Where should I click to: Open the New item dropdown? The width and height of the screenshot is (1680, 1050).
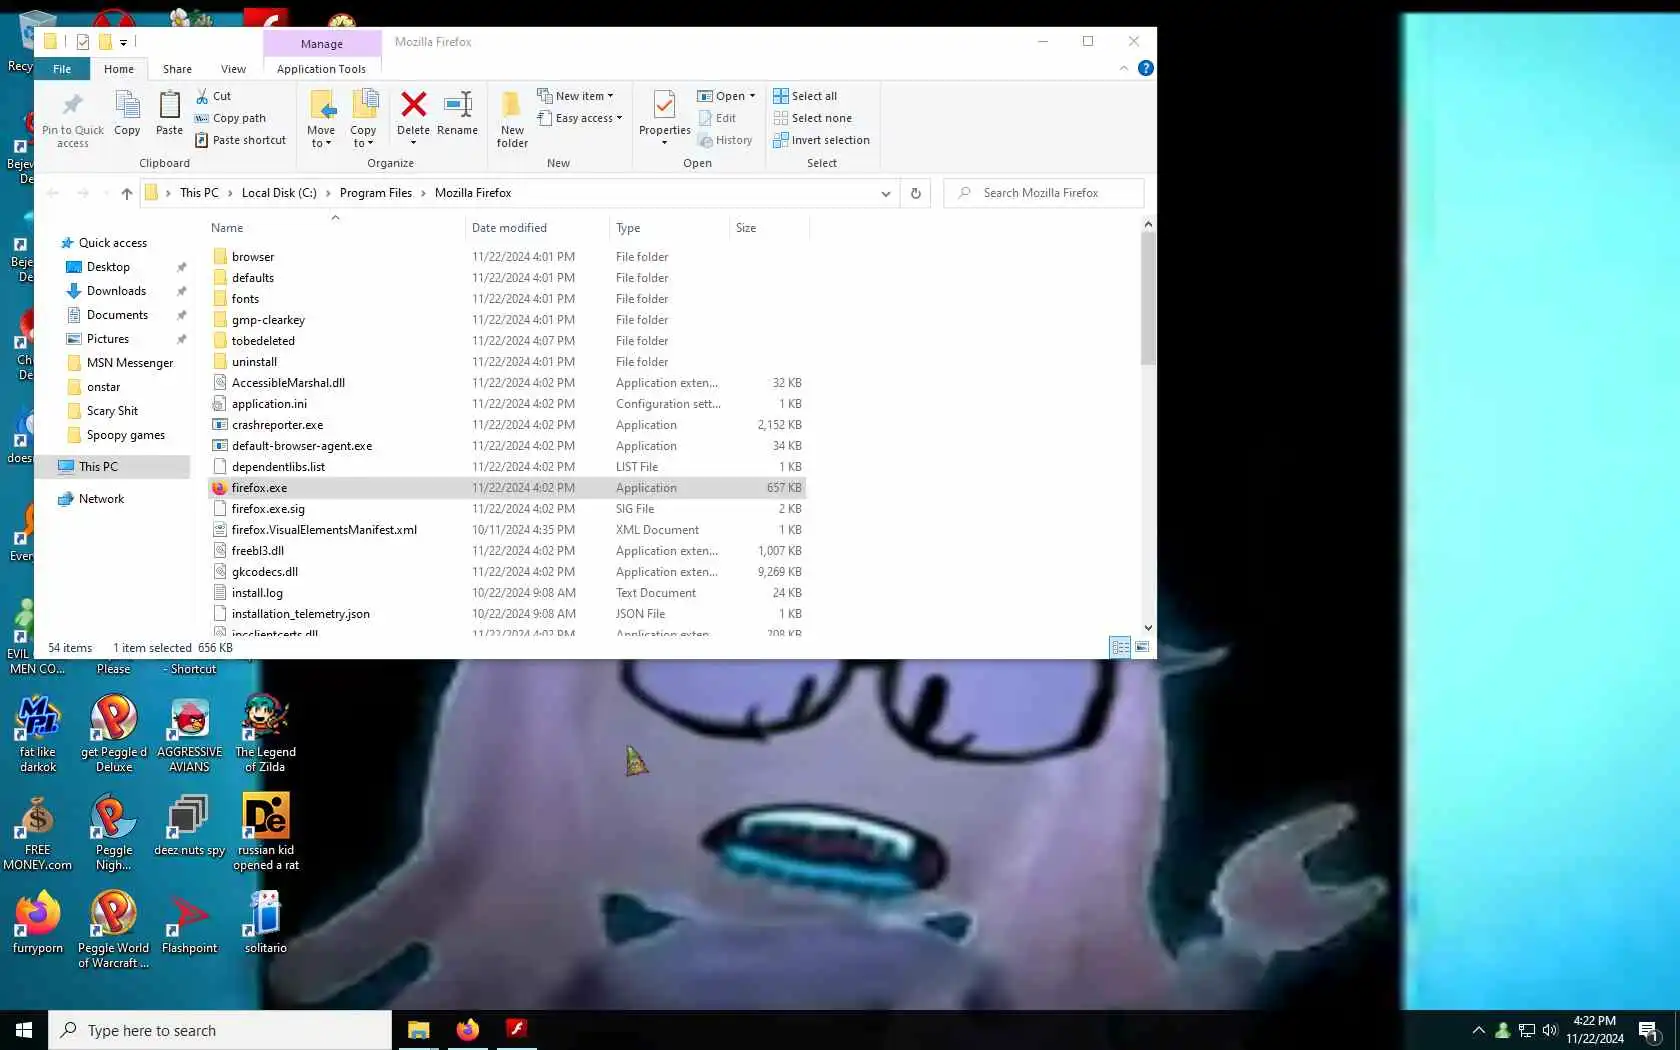(575, 96)
